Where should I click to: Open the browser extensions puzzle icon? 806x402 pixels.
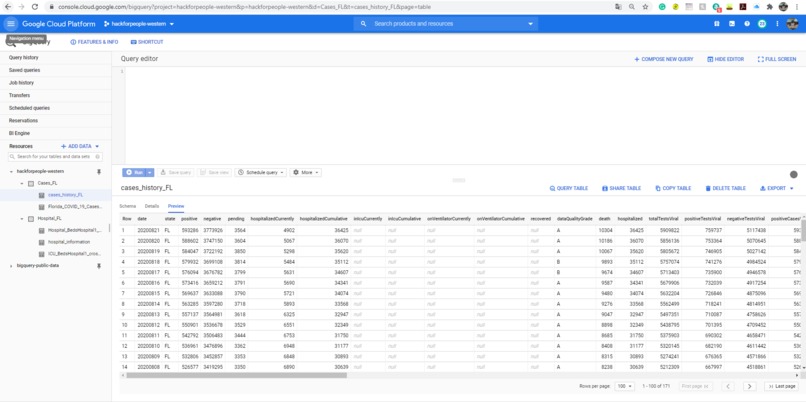(770, 7)
